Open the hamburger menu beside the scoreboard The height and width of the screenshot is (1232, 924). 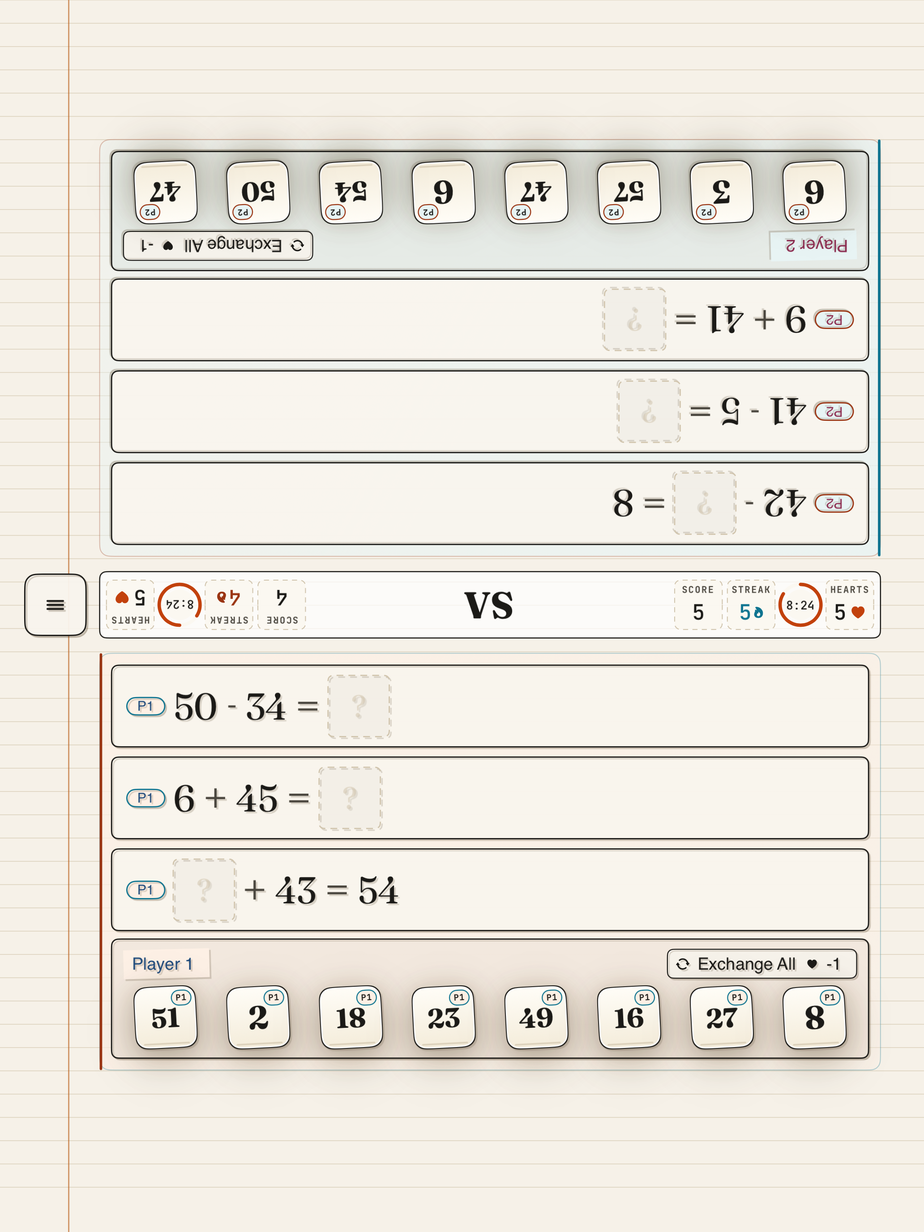click(55, 605)
